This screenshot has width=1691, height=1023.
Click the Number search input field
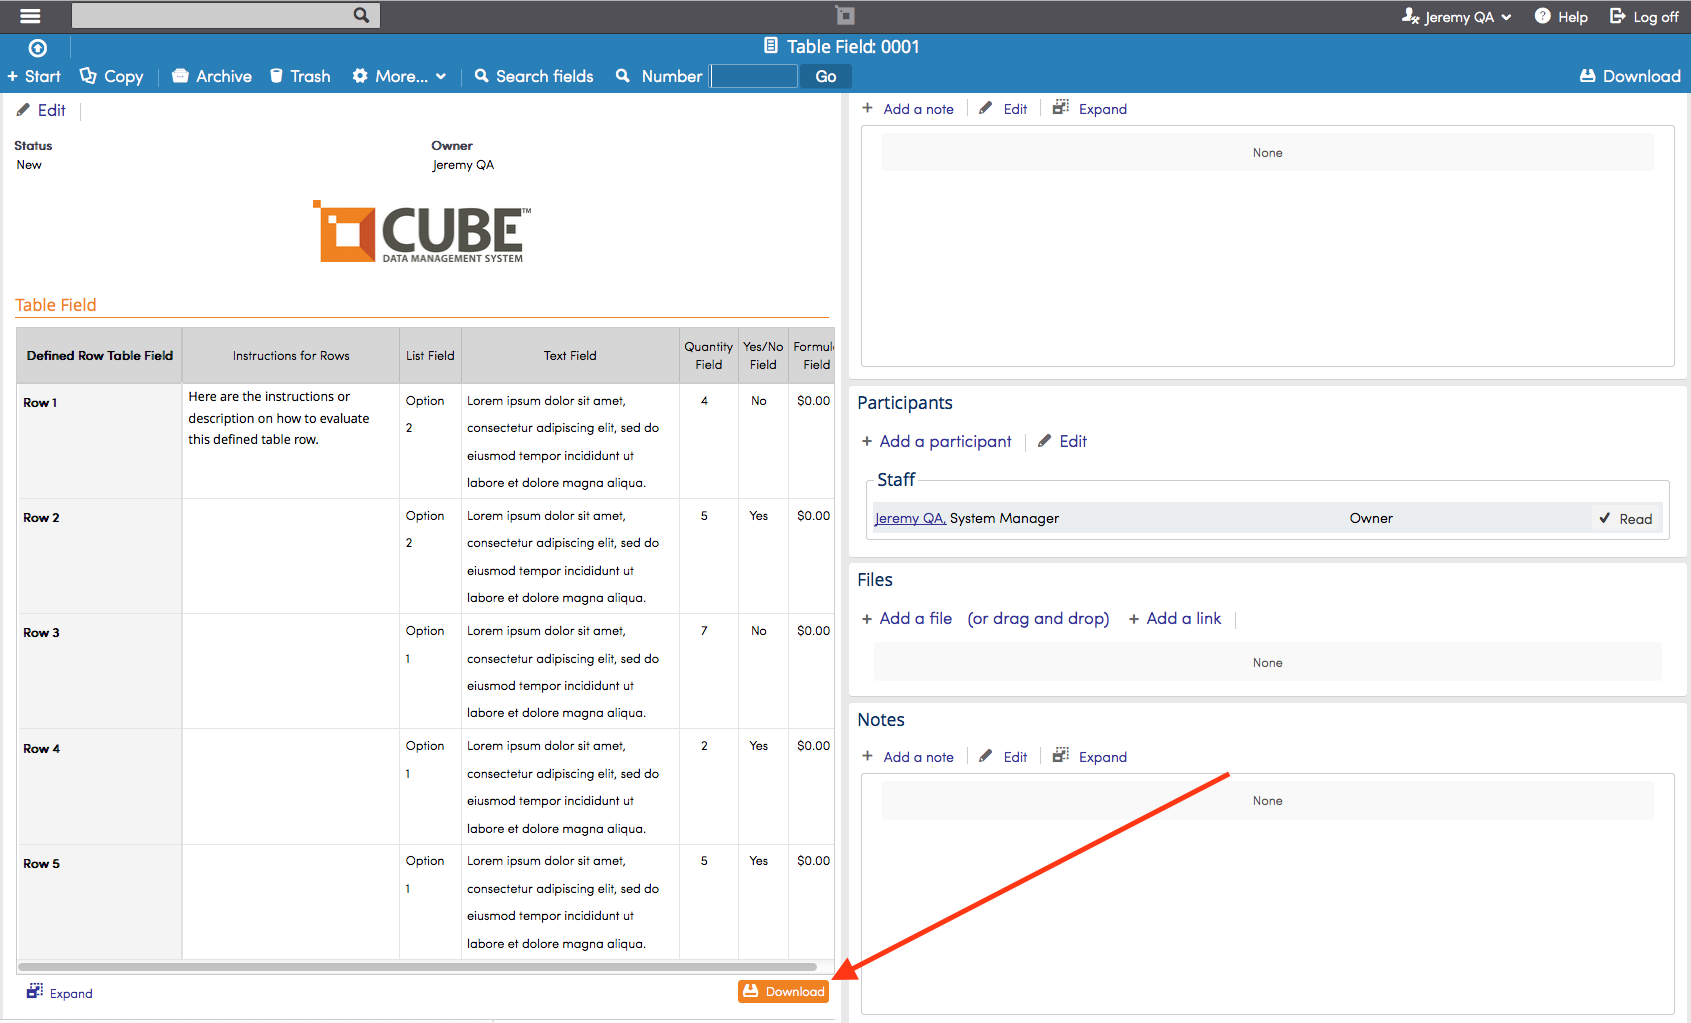(753, 76)
